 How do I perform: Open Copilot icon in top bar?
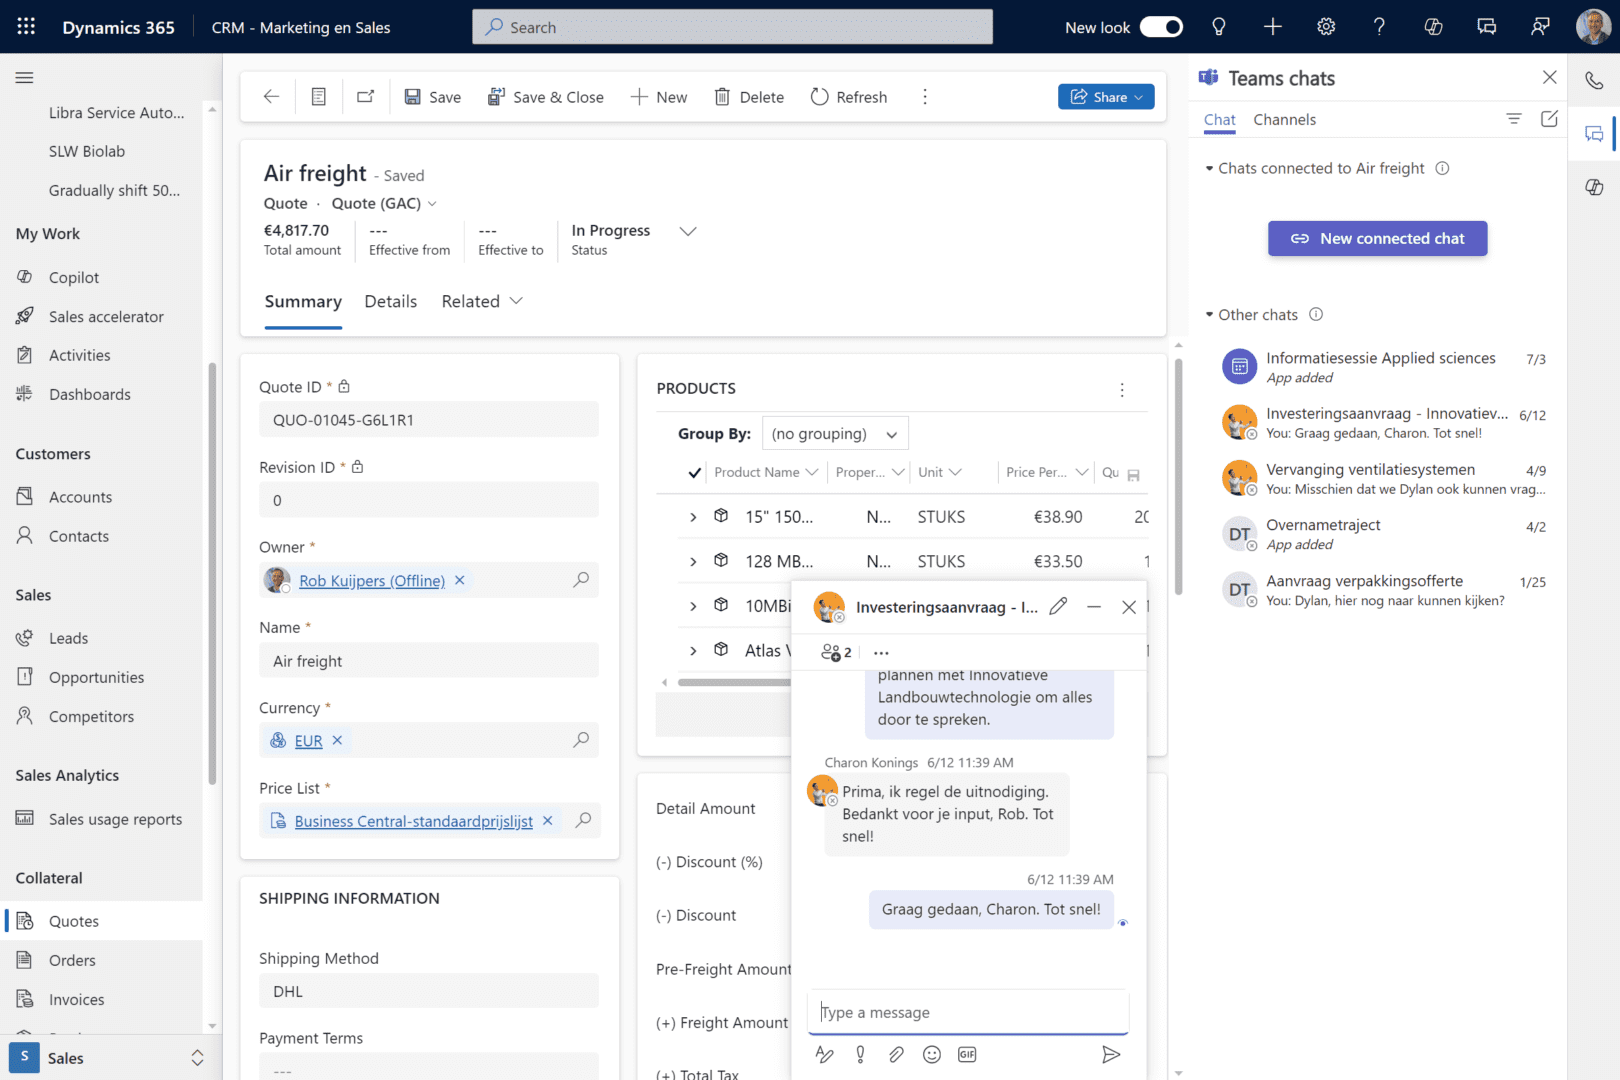tap(1433, 27)
